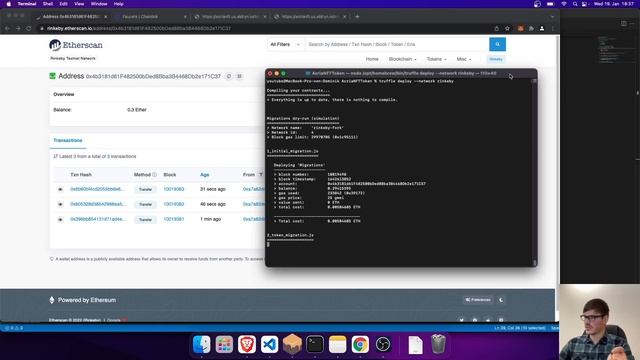This screenshot has width=640, height=360.
Task: Click the Etherscan logo
Action: coord(76,45)
